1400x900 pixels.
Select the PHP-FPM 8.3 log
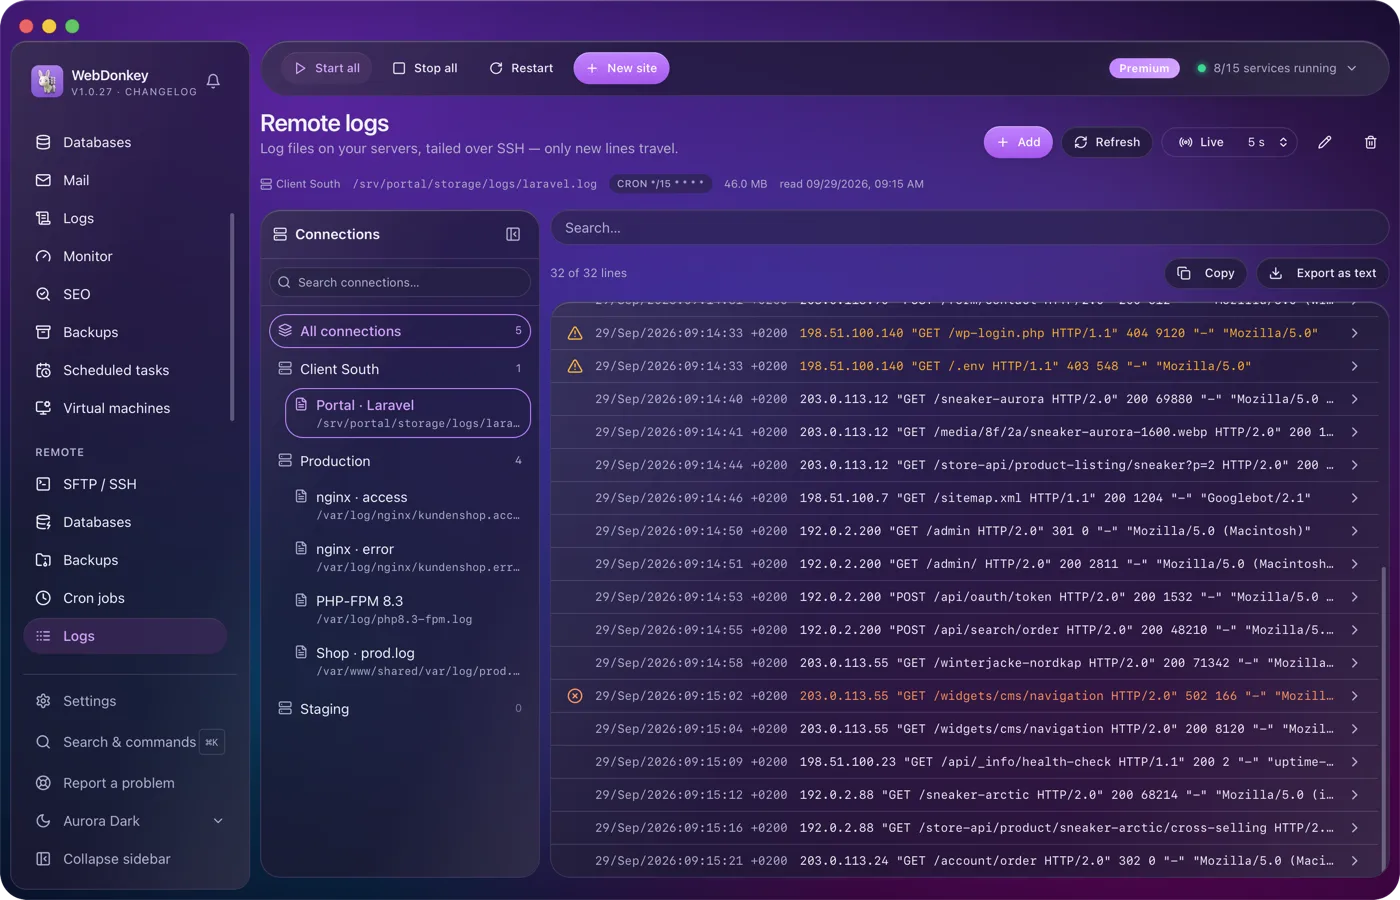click(408, 609)
